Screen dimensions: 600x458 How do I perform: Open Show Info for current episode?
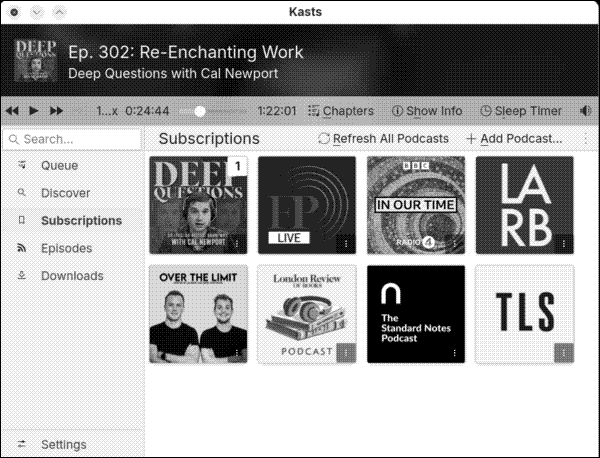[427, 111]
